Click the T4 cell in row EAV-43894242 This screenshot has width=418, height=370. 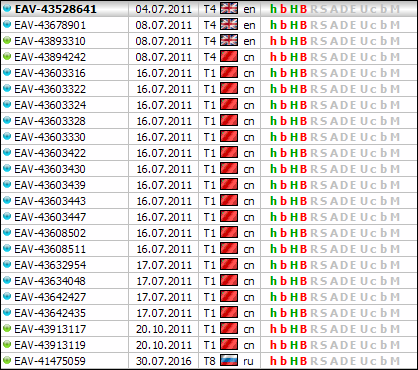click(x=210, y=57)
